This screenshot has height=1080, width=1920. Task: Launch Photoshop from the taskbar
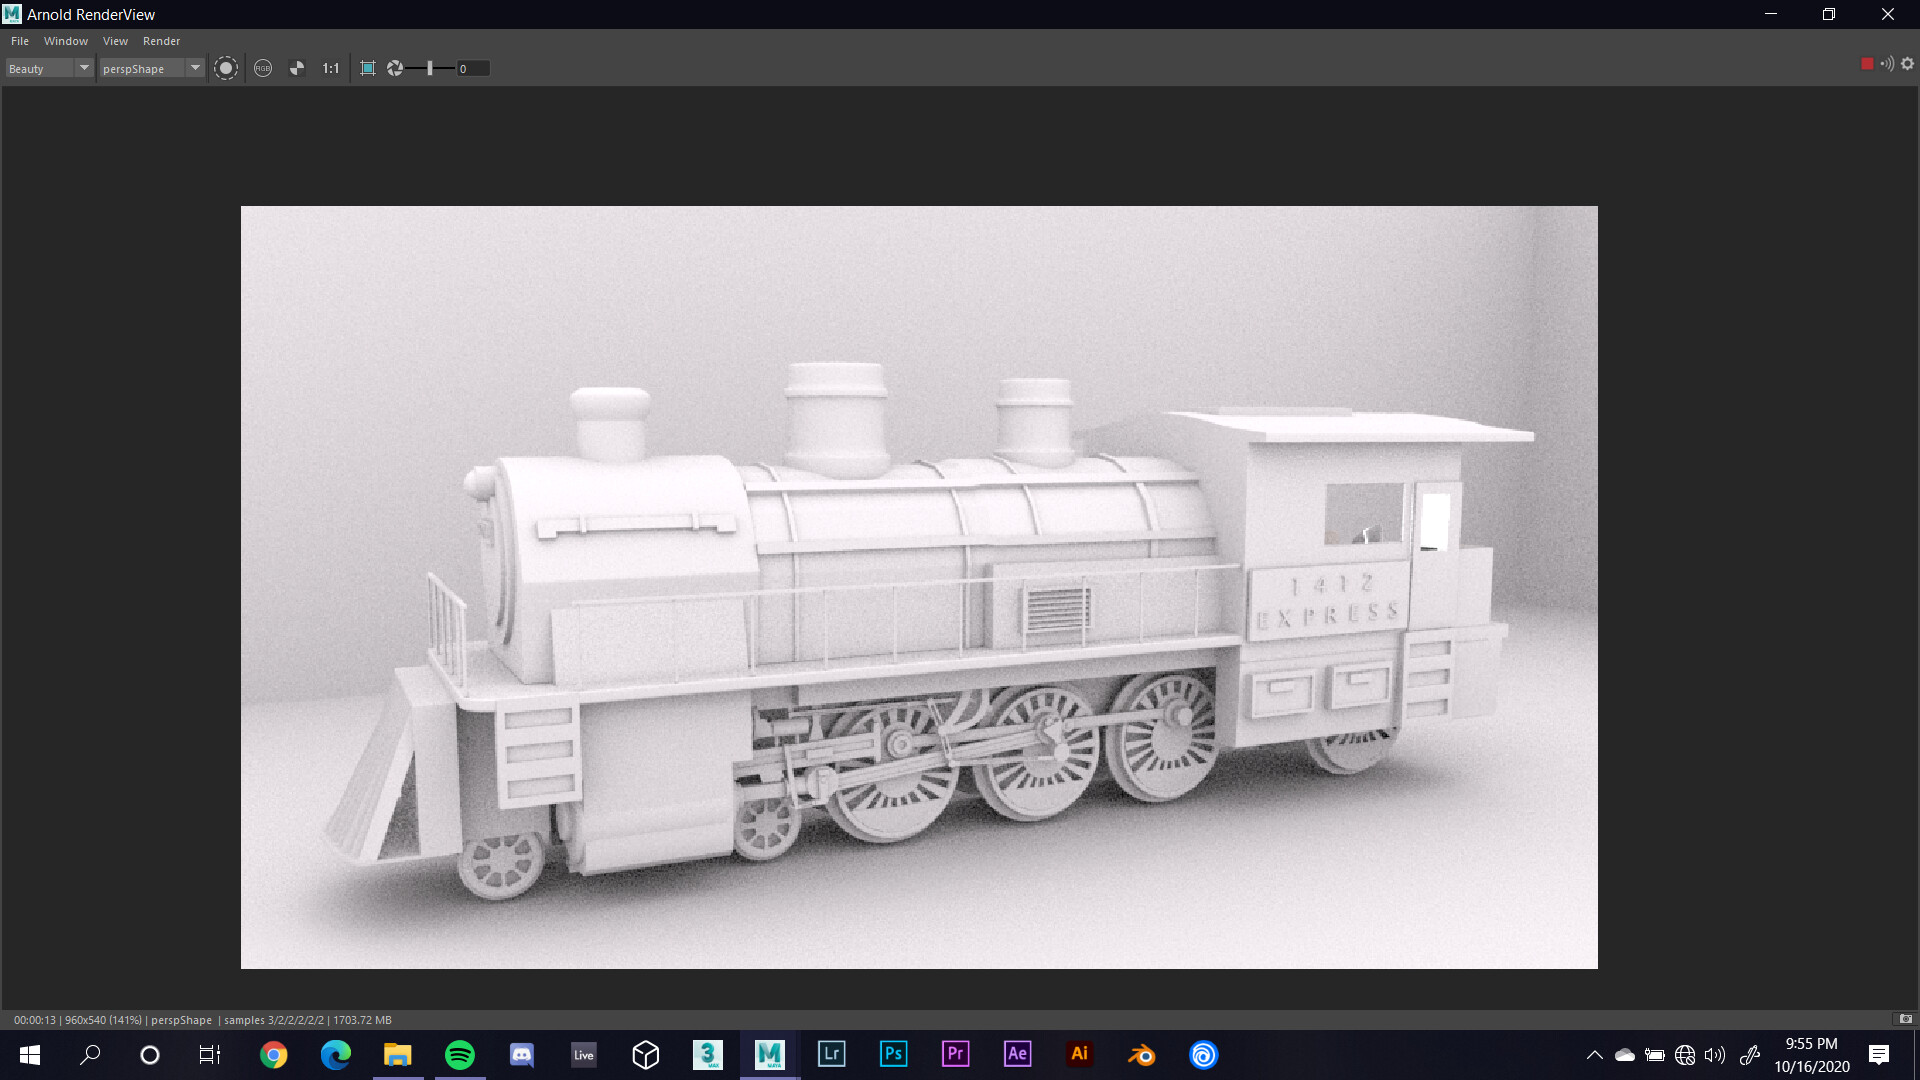[893, 1054]
